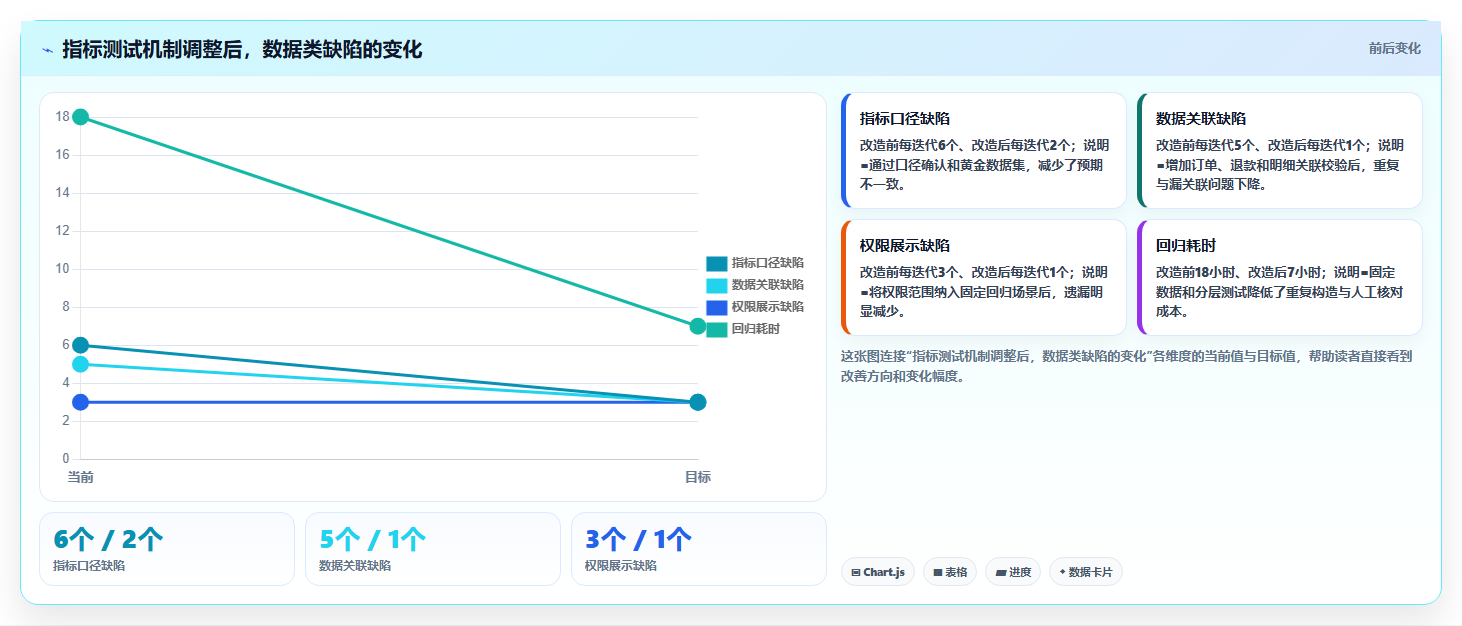1462x626 pixels.
Task: Open the 权限展示缺陷 card title
Action: tap(905, 245)
